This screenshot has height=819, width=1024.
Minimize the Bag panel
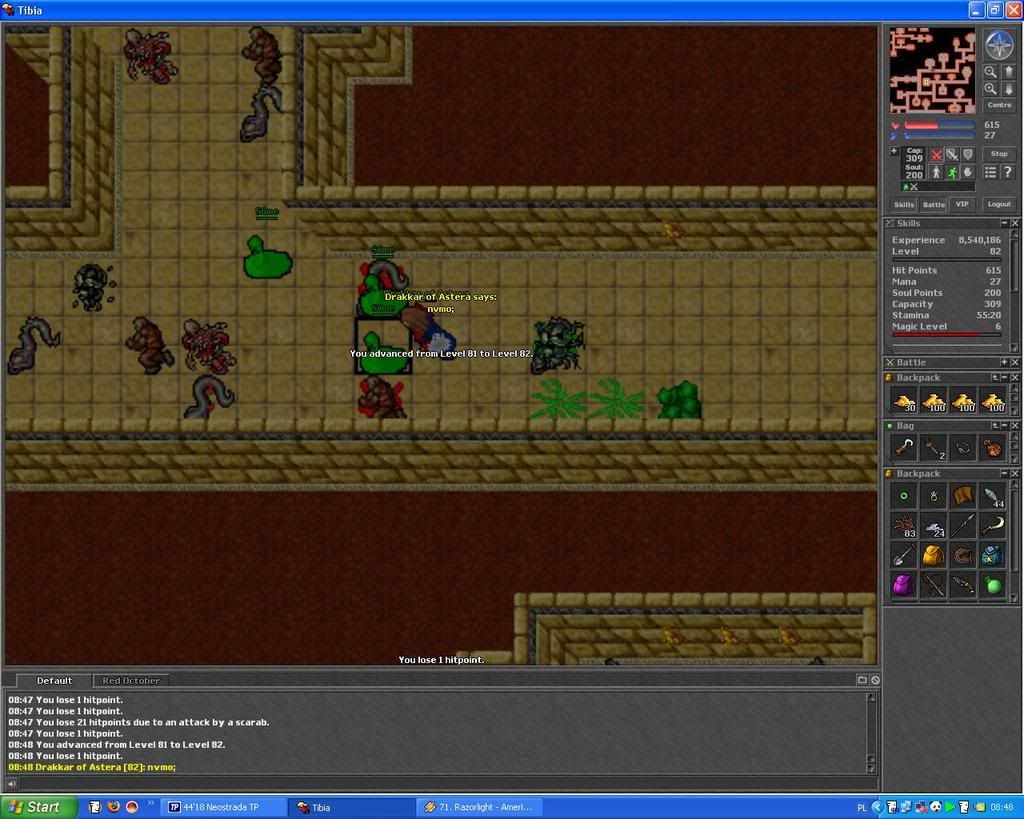coord(1004,425)
